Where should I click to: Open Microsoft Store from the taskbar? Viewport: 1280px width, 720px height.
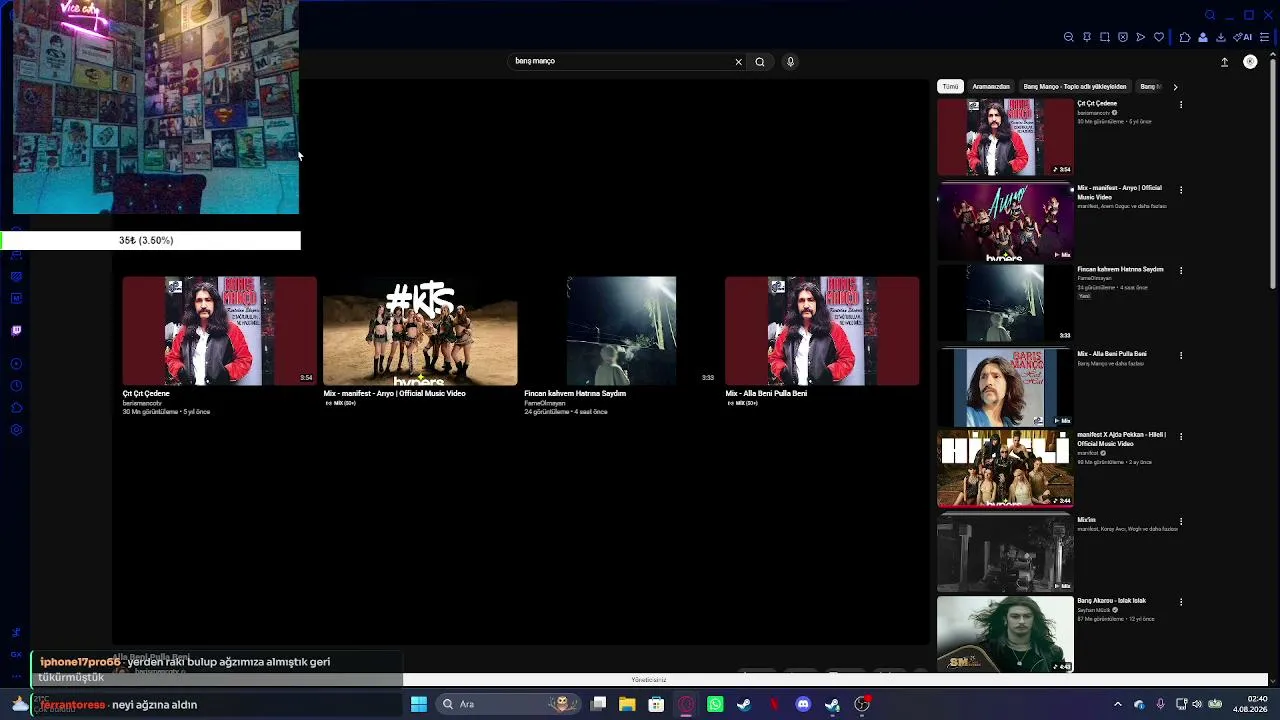point(656,704)
